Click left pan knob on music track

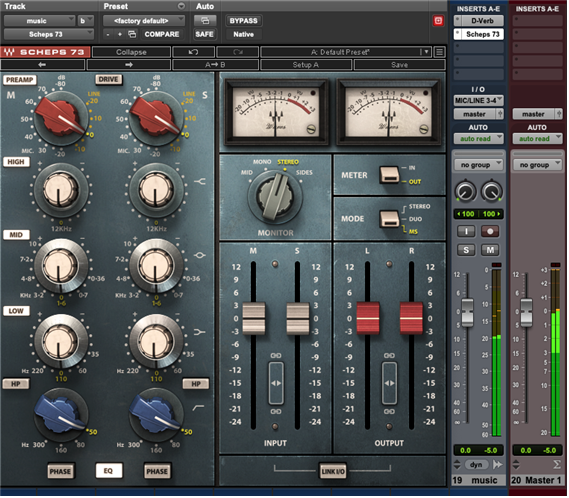coord(466,191)
